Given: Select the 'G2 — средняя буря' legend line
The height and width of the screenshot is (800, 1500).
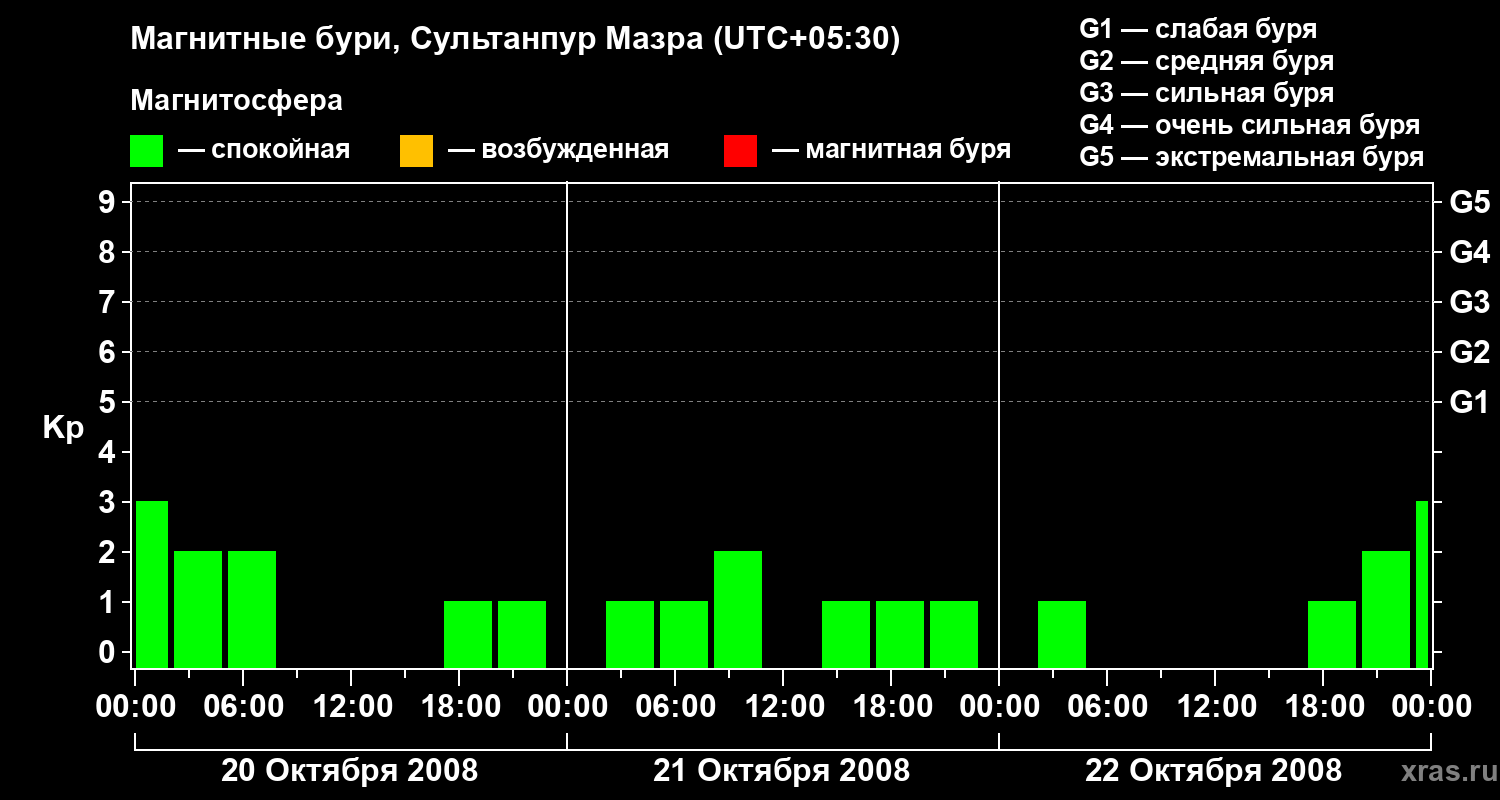Looking at the screenshot, I should pyautogui.click(x=1207, y=61).
